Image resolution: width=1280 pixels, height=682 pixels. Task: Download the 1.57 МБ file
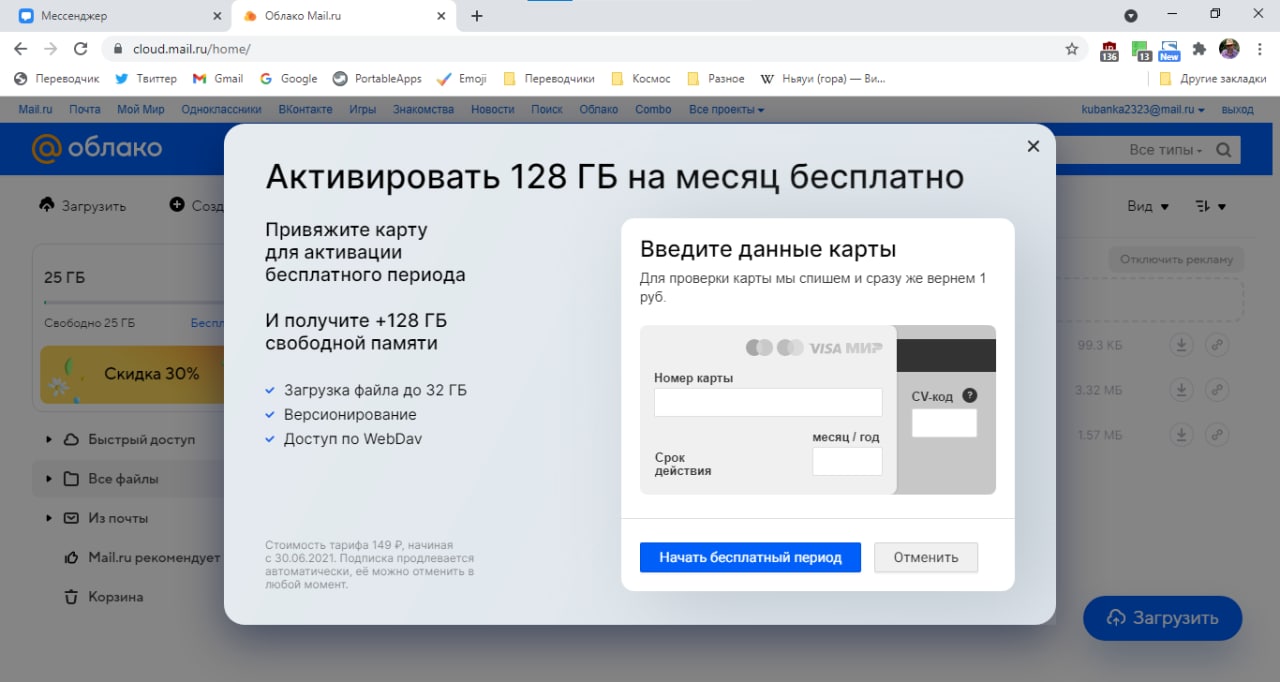coord(1181,435)
